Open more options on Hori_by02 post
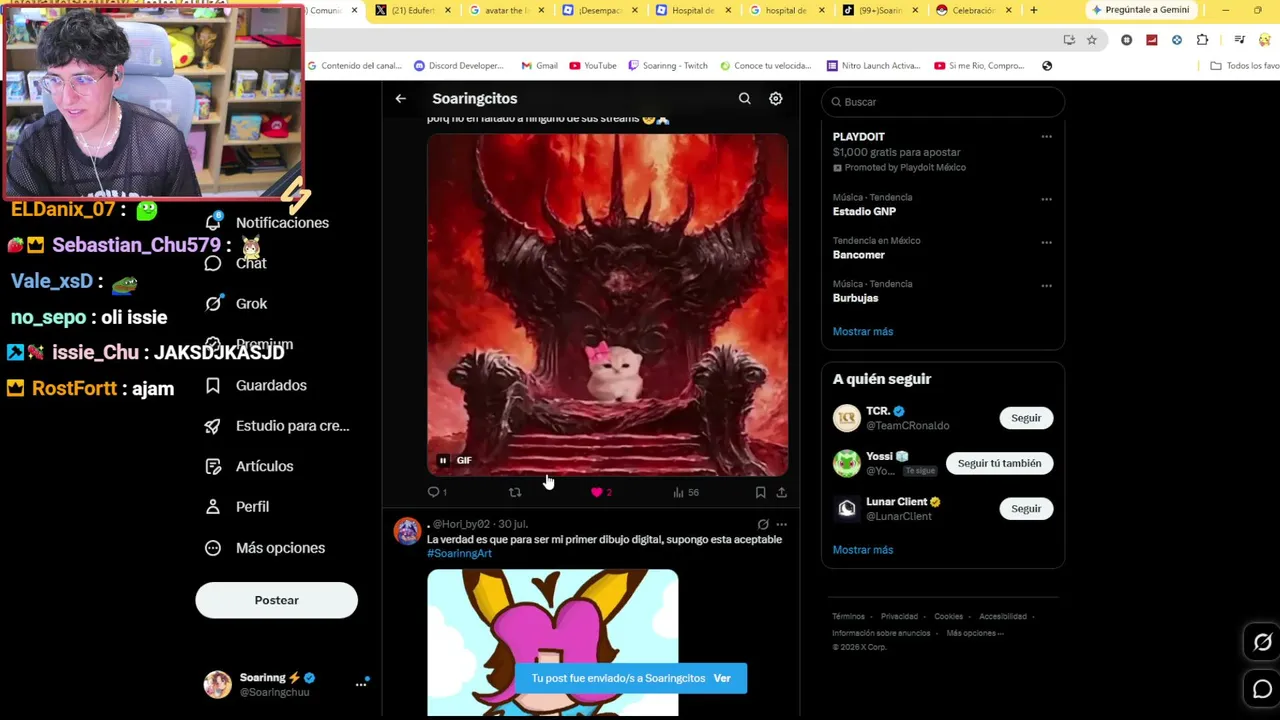 click(x=781, y=524)
